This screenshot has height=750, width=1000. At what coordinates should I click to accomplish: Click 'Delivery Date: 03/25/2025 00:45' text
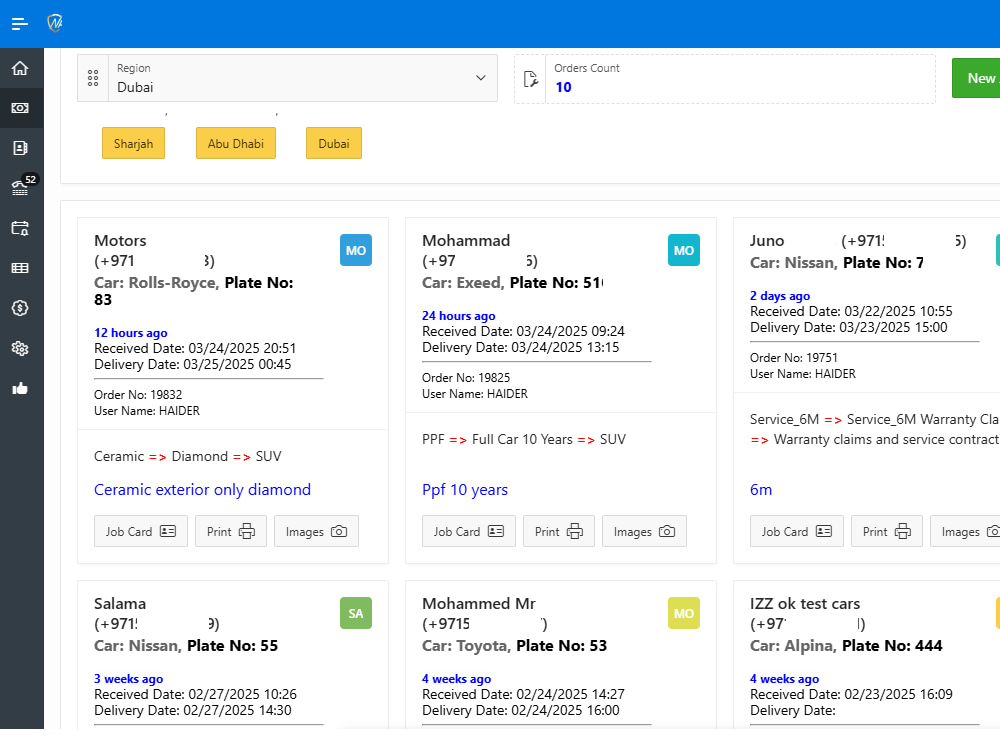pyautogui.click(x=193, y=364)
